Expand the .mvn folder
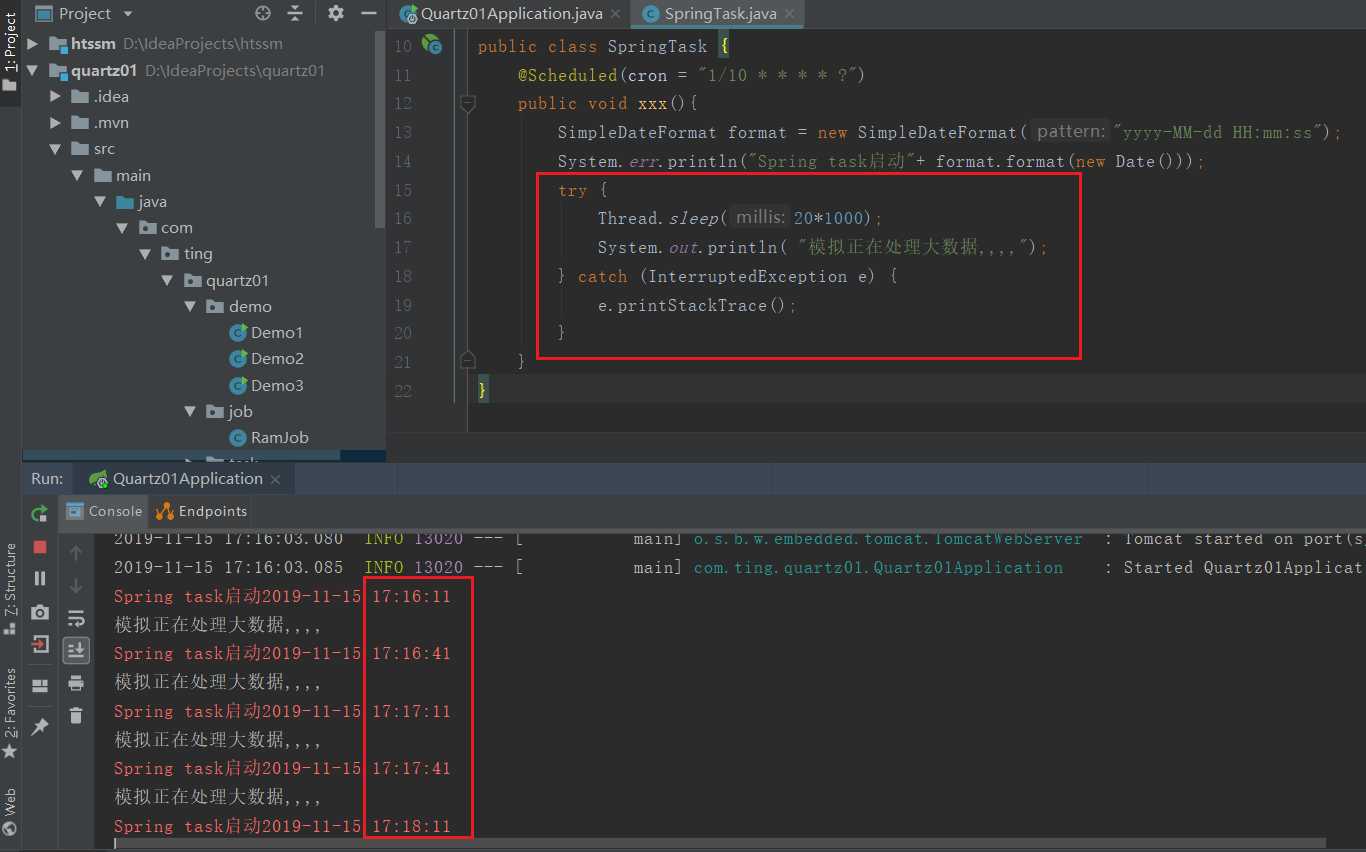 click(x=56, y=123)
